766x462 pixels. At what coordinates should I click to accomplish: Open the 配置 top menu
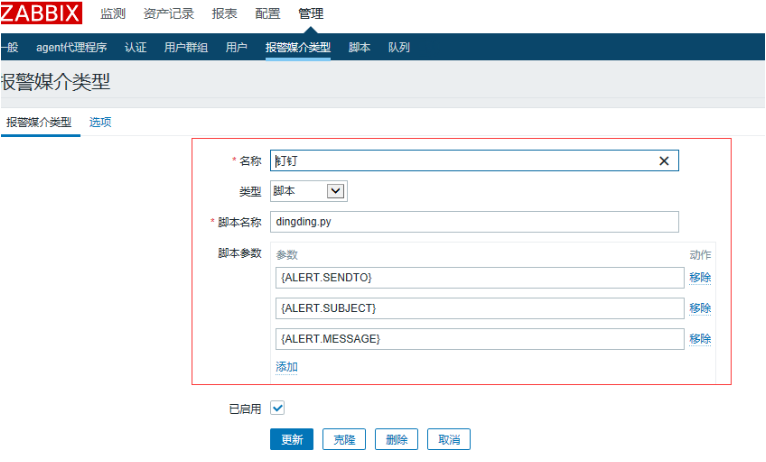[x=268, y=14]
